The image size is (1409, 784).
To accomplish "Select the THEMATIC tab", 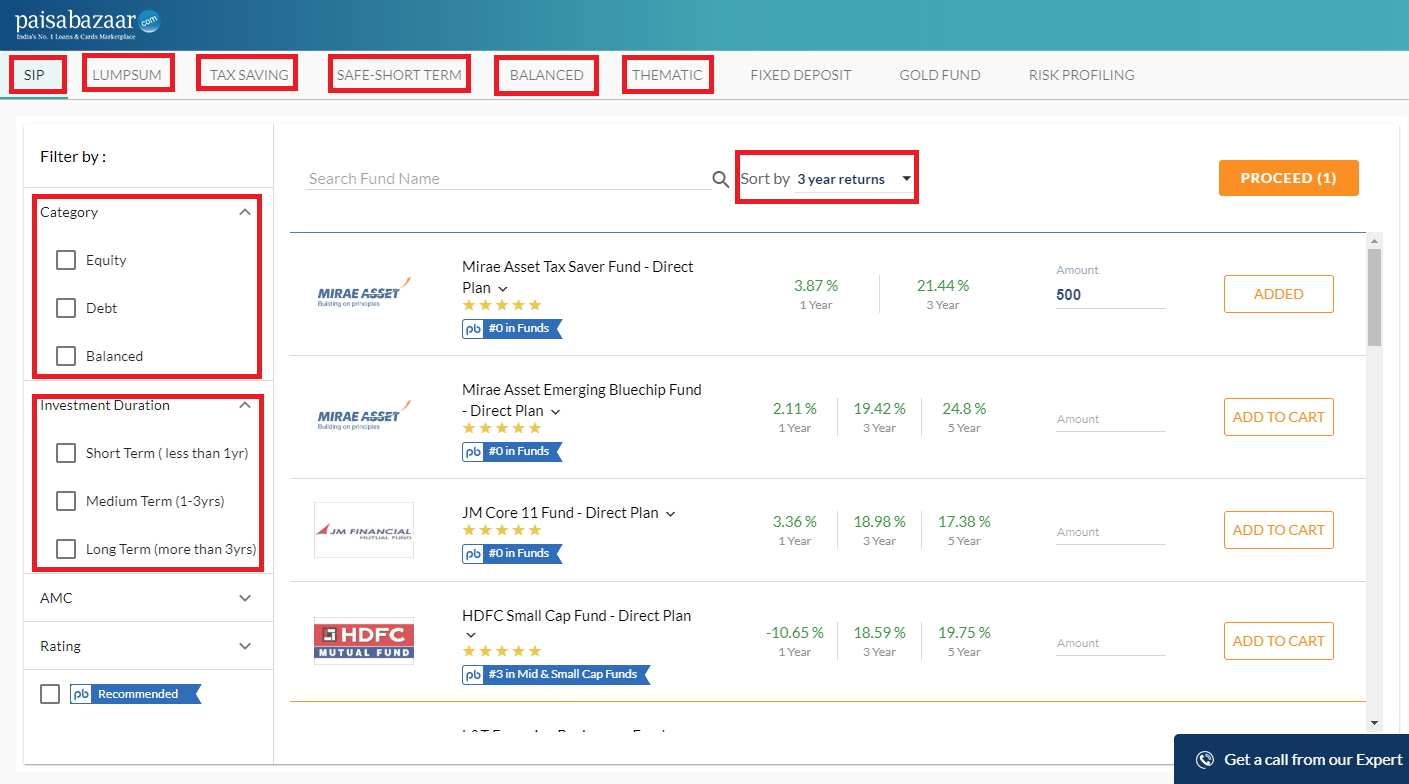I will point(667,75).
